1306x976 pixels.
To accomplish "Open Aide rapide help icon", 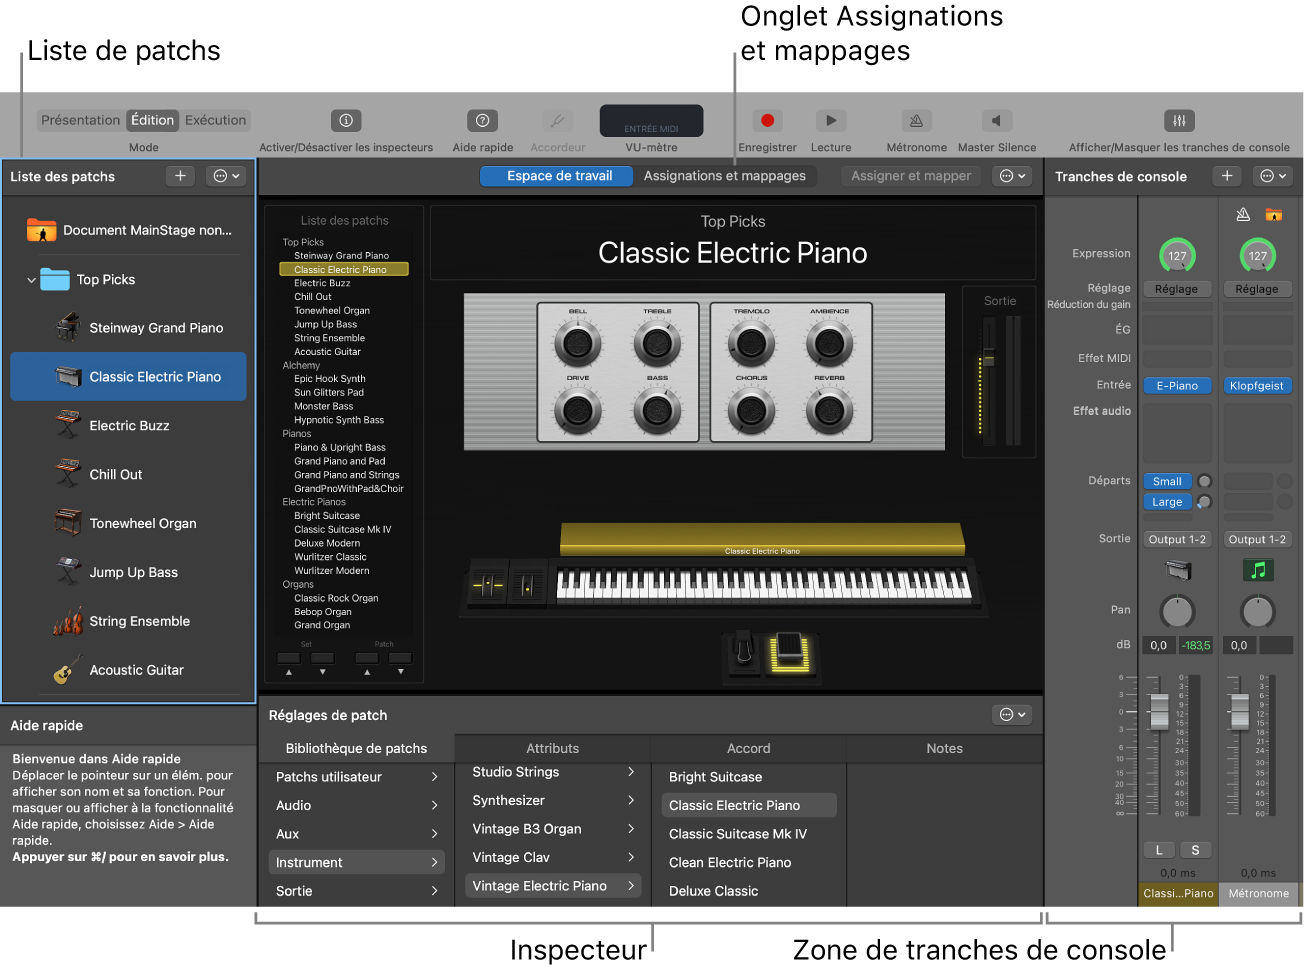I will 483,120.
